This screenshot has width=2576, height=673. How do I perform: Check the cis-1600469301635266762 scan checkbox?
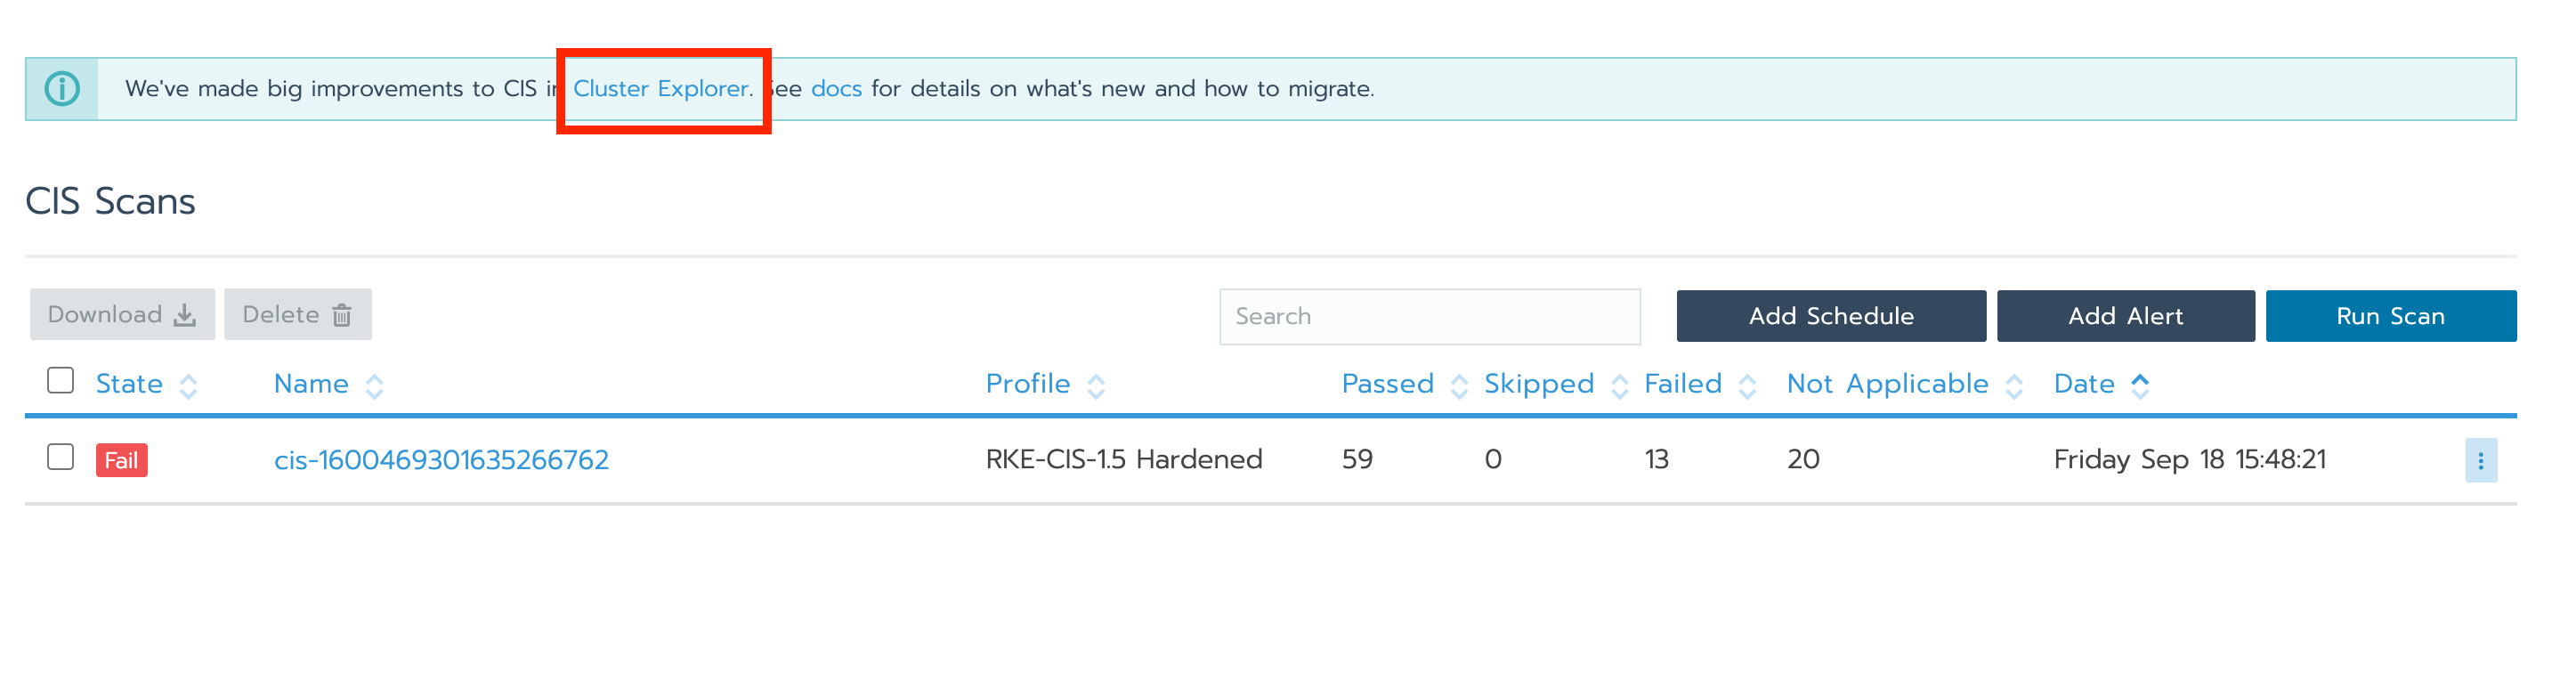coord(60,458)
